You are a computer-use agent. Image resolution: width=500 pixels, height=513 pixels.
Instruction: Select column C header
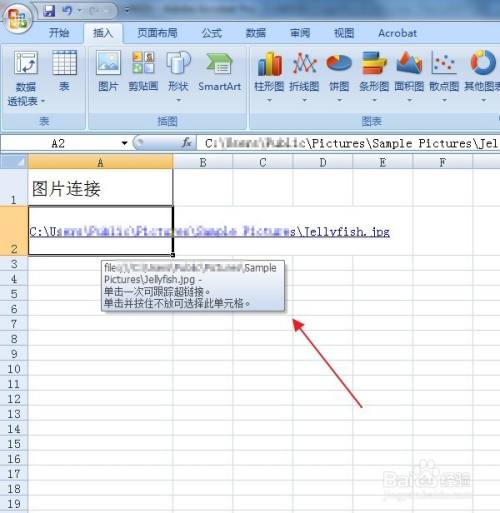[263, 162]
